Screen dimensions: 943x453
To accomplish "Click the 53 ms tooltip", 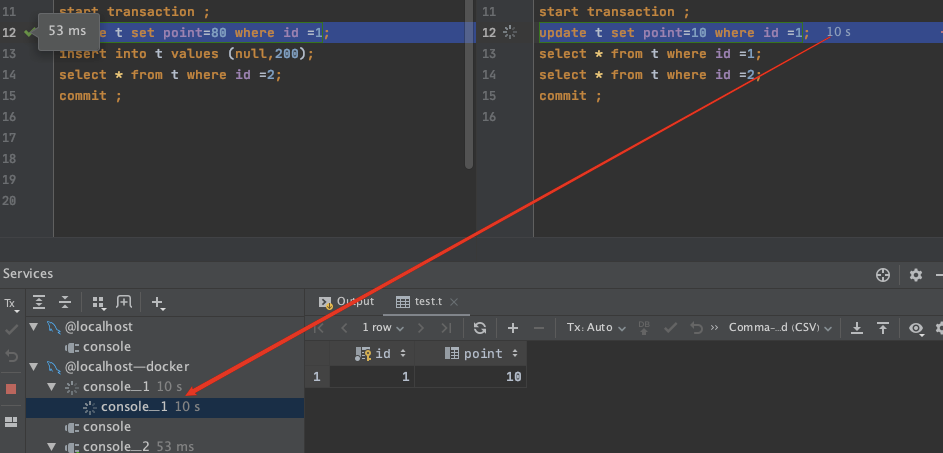I will 68,31.
